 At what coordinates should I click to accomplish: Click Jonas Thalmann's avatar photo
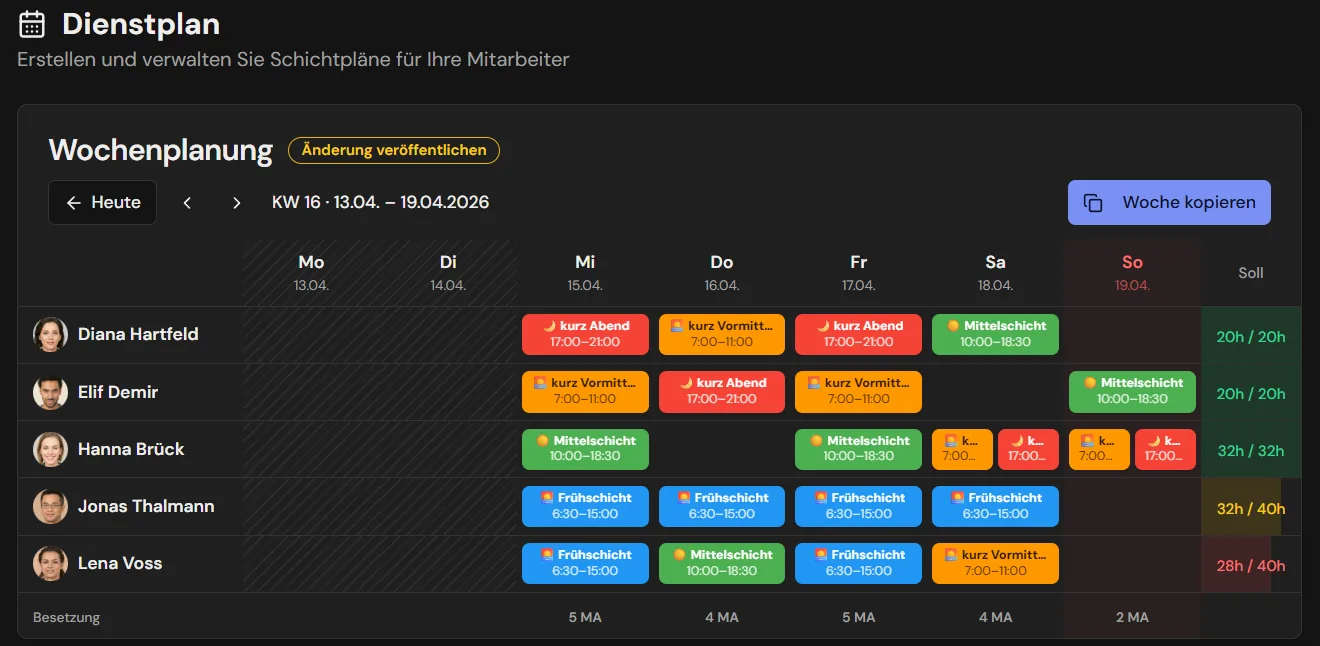50,506
